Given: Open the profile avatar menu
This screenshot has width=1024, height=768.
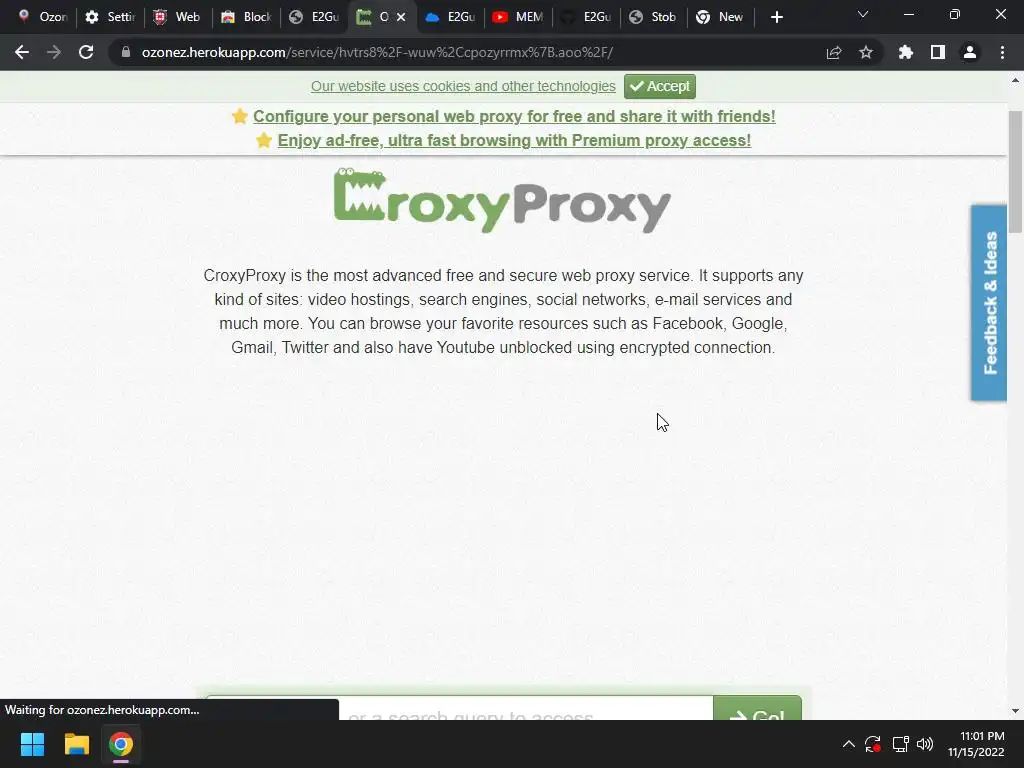Looking at the screenshot, I should 970,52.
